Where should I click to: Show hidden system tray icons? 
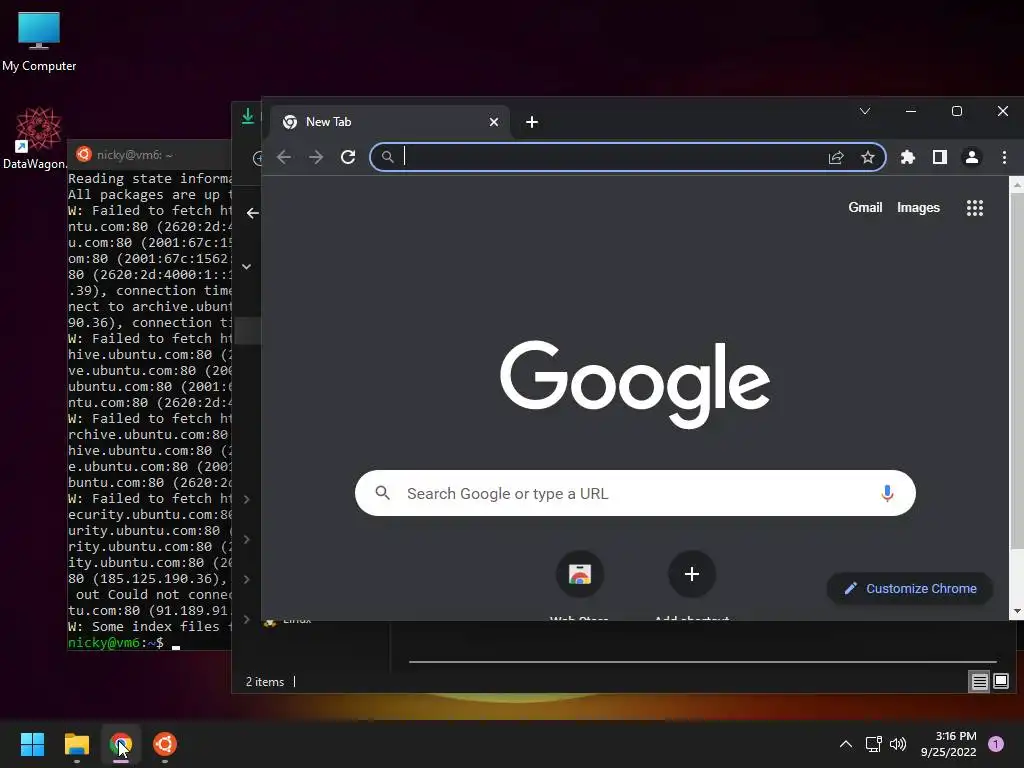coord(845,744)
